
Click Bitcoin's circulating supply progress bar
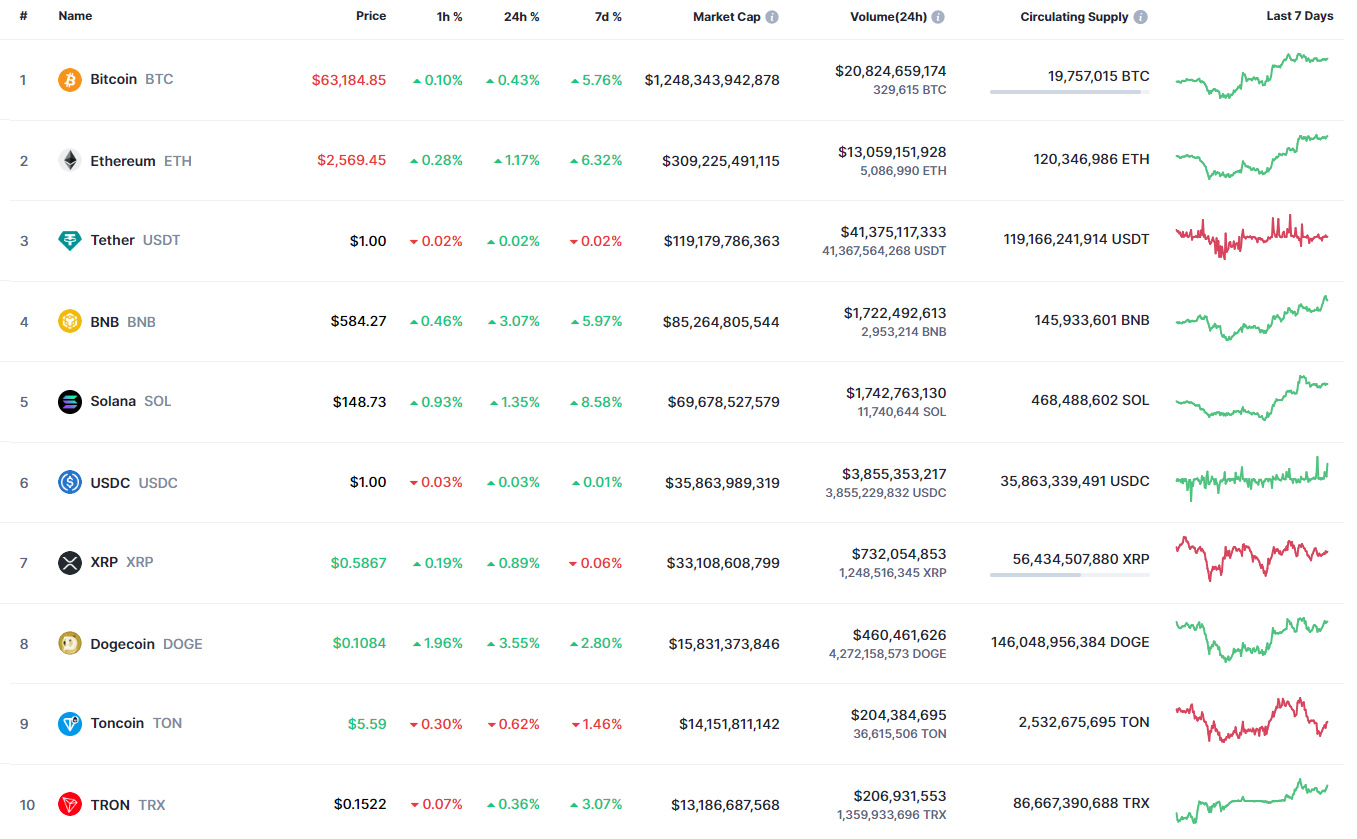click(x=1069, y=92)
